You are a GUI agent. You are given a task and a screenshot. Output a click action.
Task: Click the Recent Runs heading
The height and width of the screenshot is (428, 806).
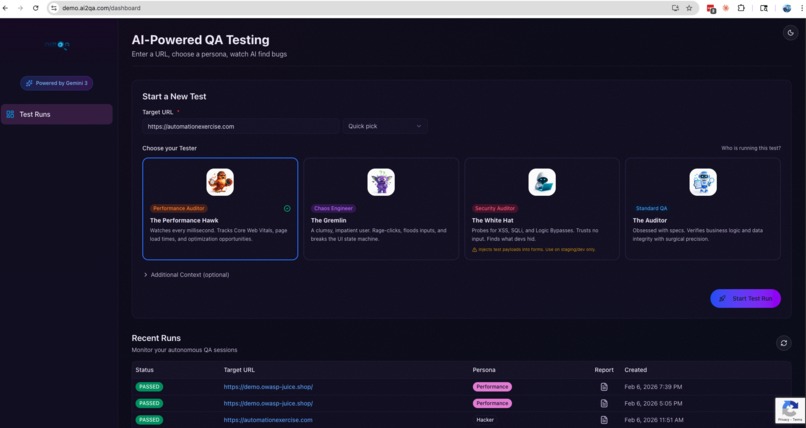(156, 338)
